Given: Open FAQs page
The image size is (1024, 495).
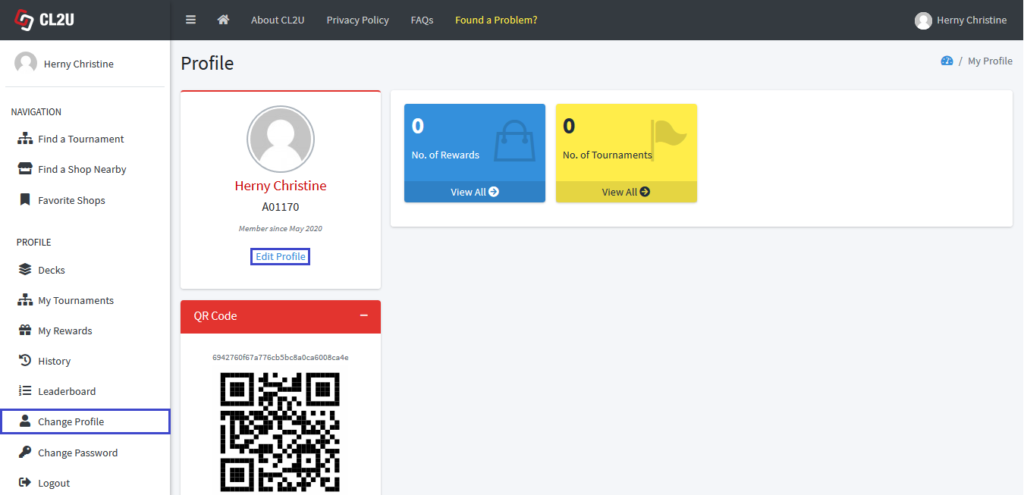Looking at the screenshot, I should (422, 20).
